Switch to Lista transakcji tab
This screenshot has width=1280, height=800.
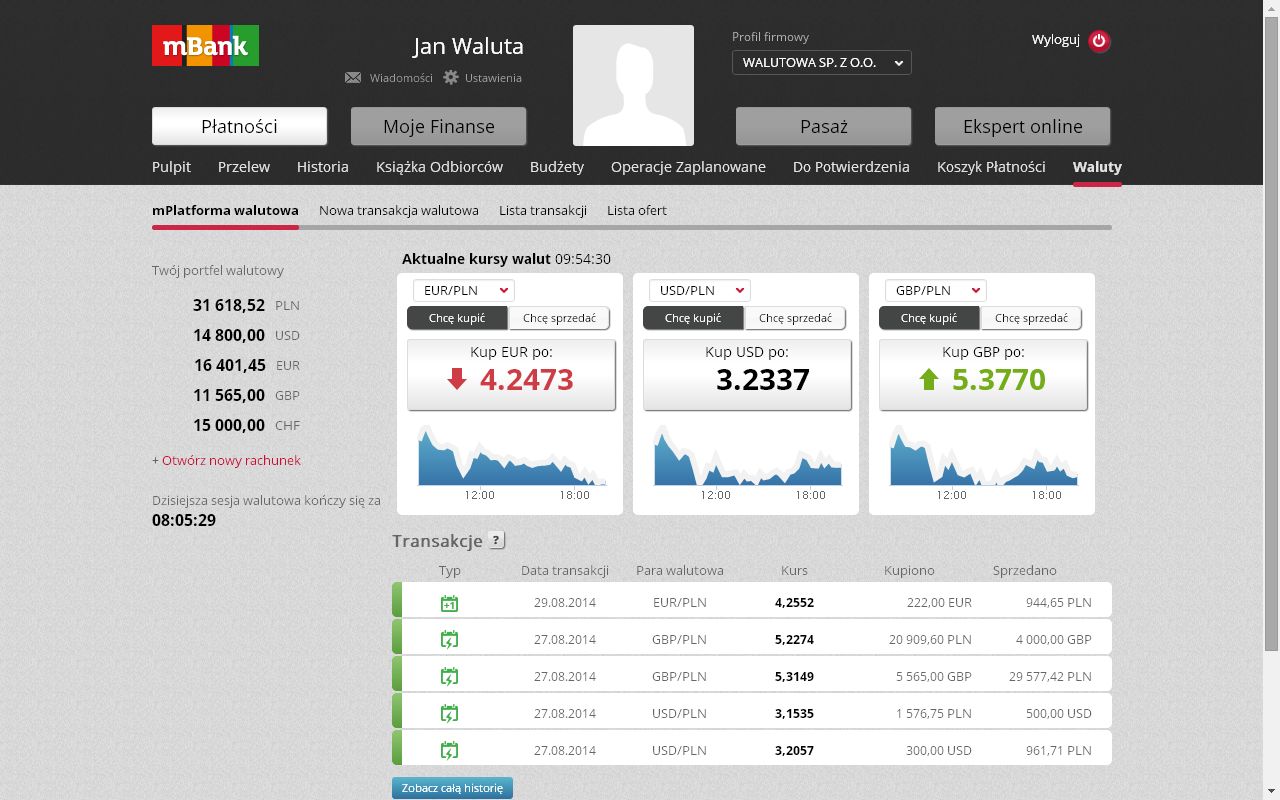[543, 210]
